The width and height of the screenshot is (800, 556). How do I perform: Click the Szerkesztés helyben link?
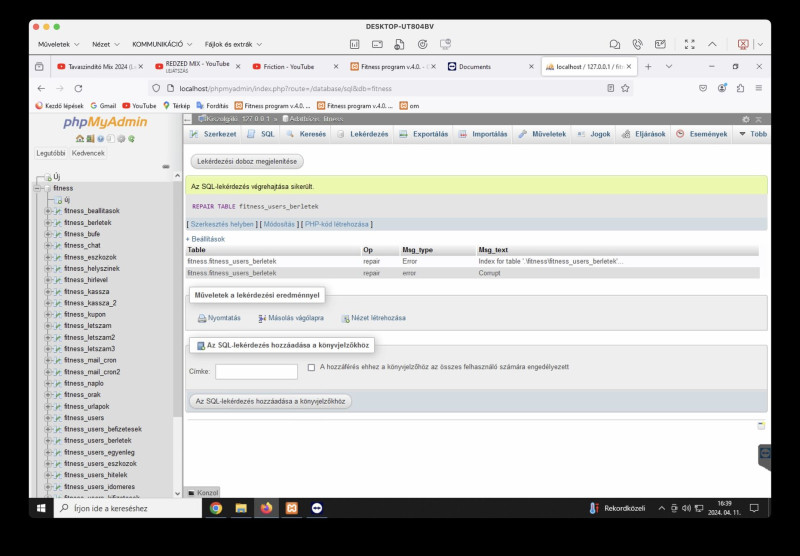[x=222, y=224]
